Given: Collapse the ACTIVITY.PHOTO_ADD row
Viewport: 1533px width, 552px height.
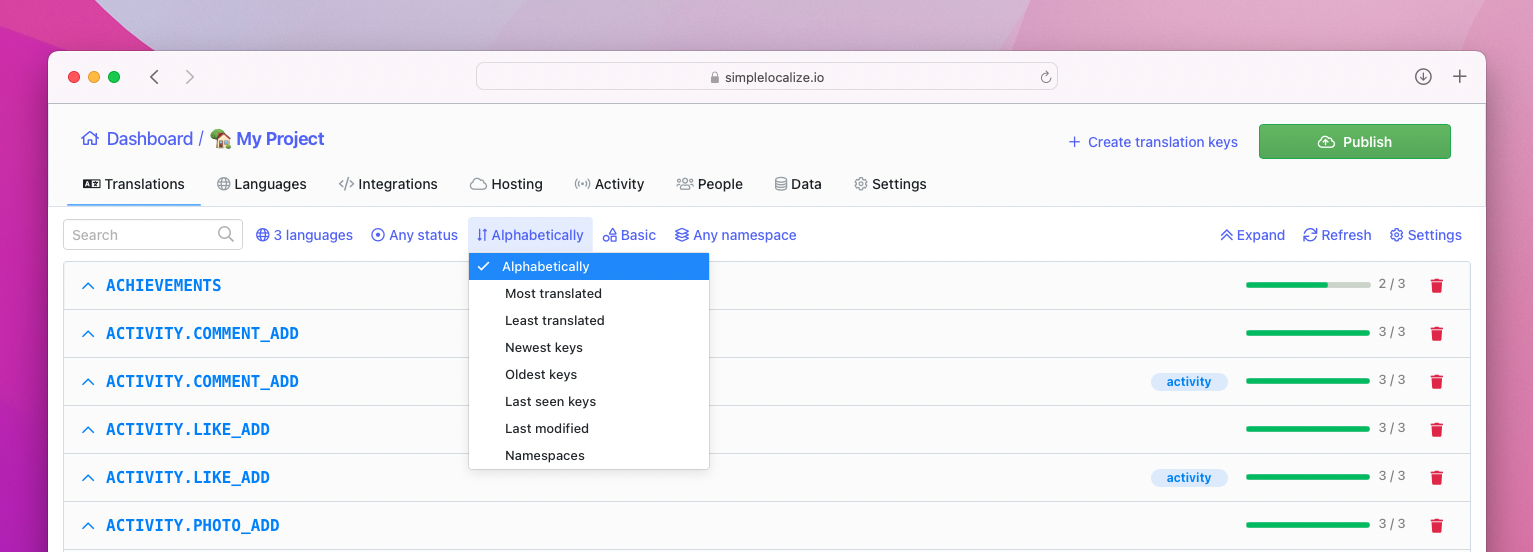Looking at the screenshot, I should pos(88,526).
